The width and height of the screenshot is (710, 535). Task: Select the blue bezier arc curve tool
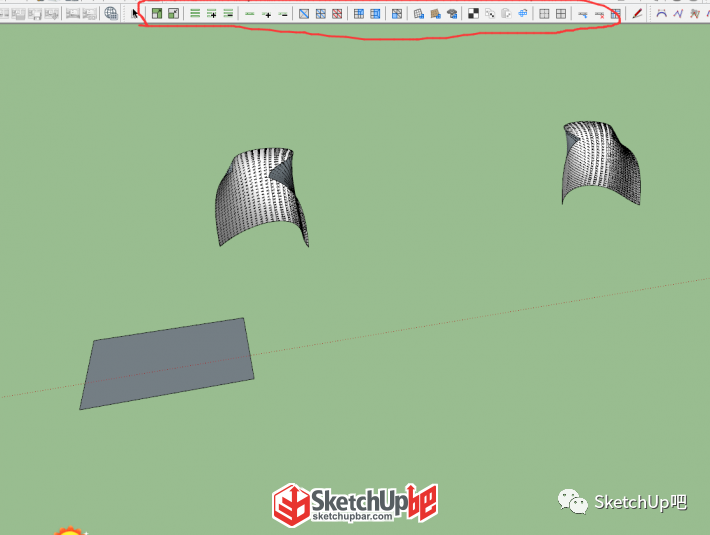[662, 14]
